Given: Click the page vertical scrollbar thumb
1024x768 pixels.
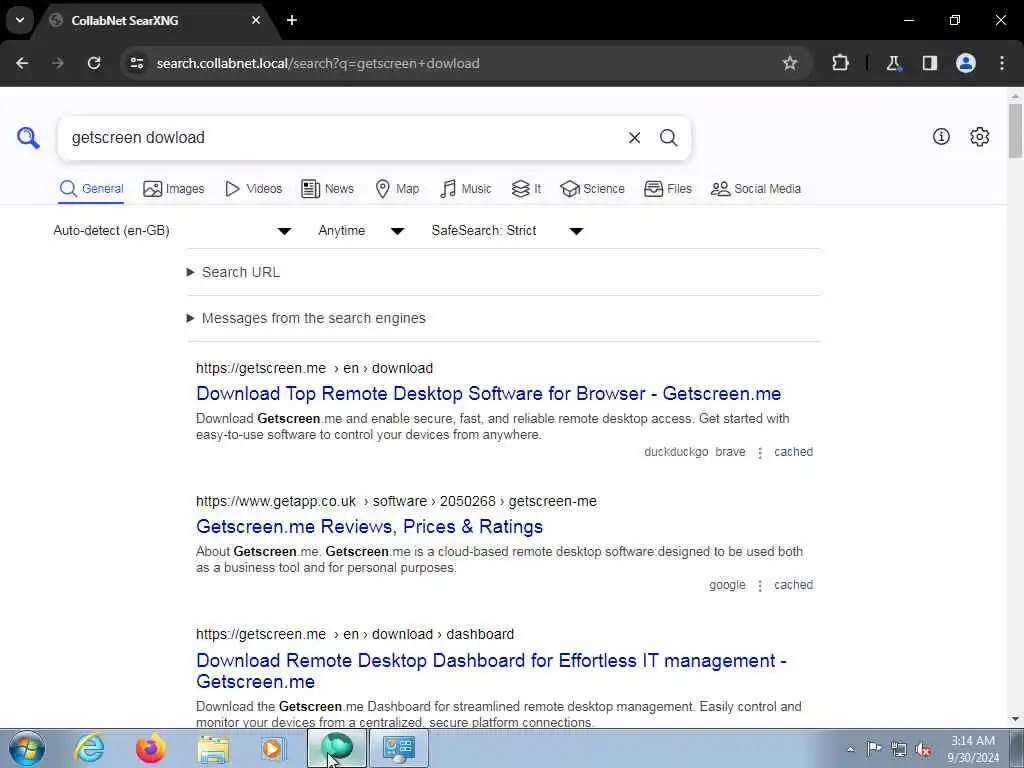Looking at the screenshot, I should pyautogui.click(x=1015, y=131).
